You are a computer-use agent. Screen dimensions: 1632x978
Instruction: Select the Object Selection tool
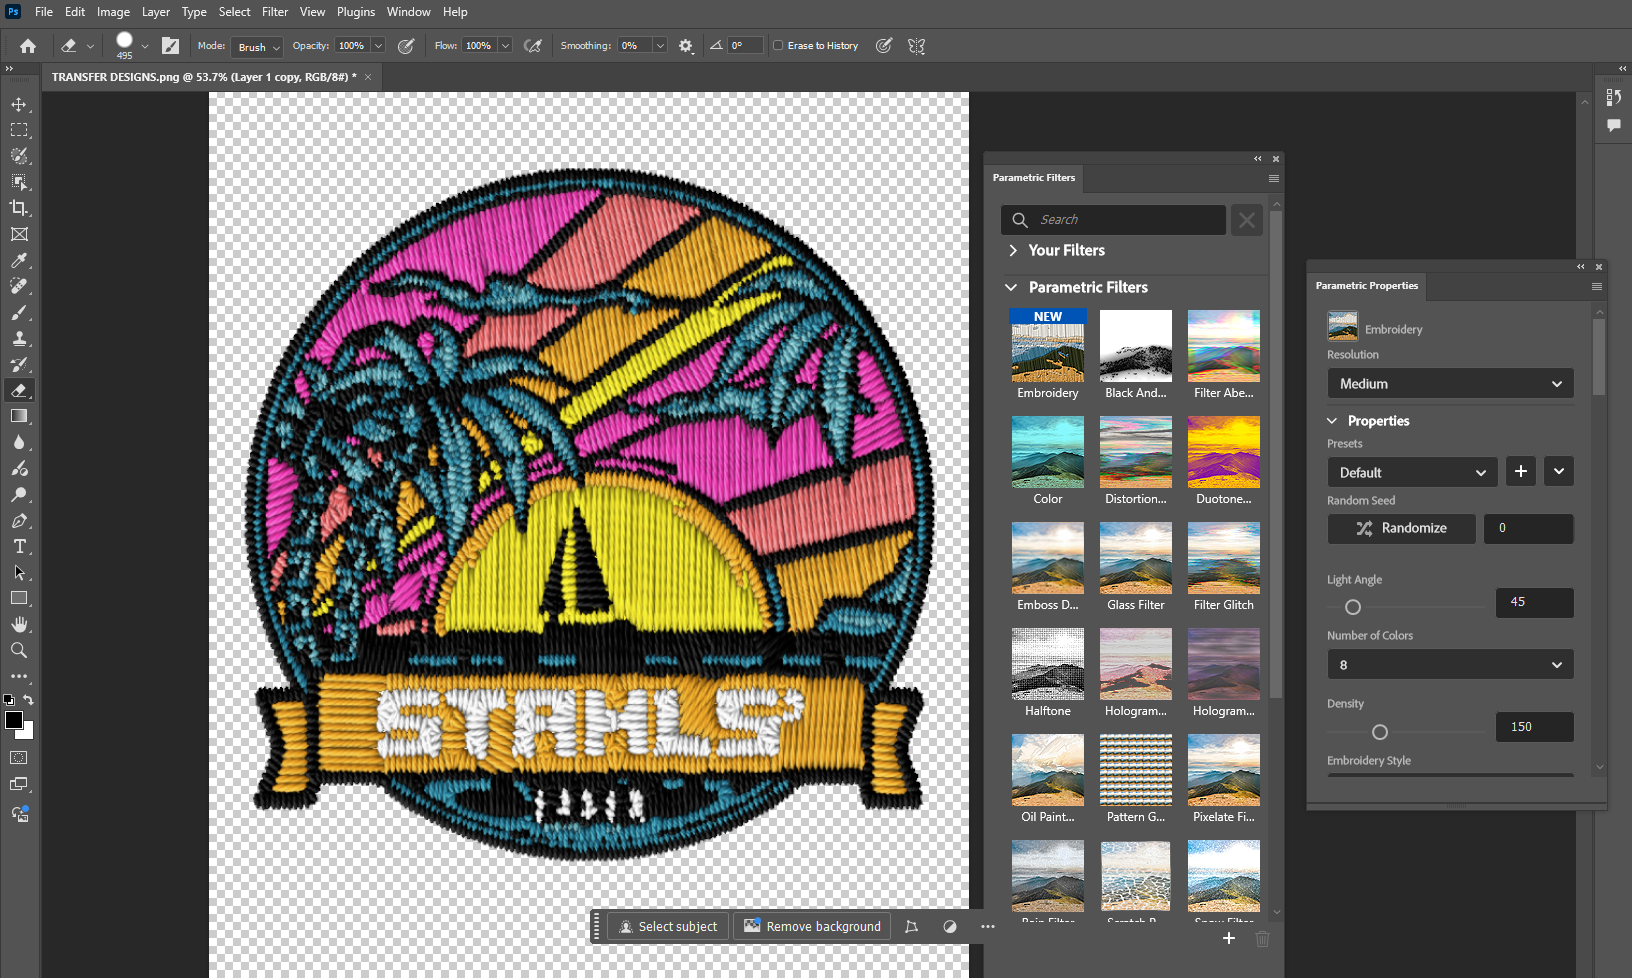pyautogui.click(x=19, y=182)
